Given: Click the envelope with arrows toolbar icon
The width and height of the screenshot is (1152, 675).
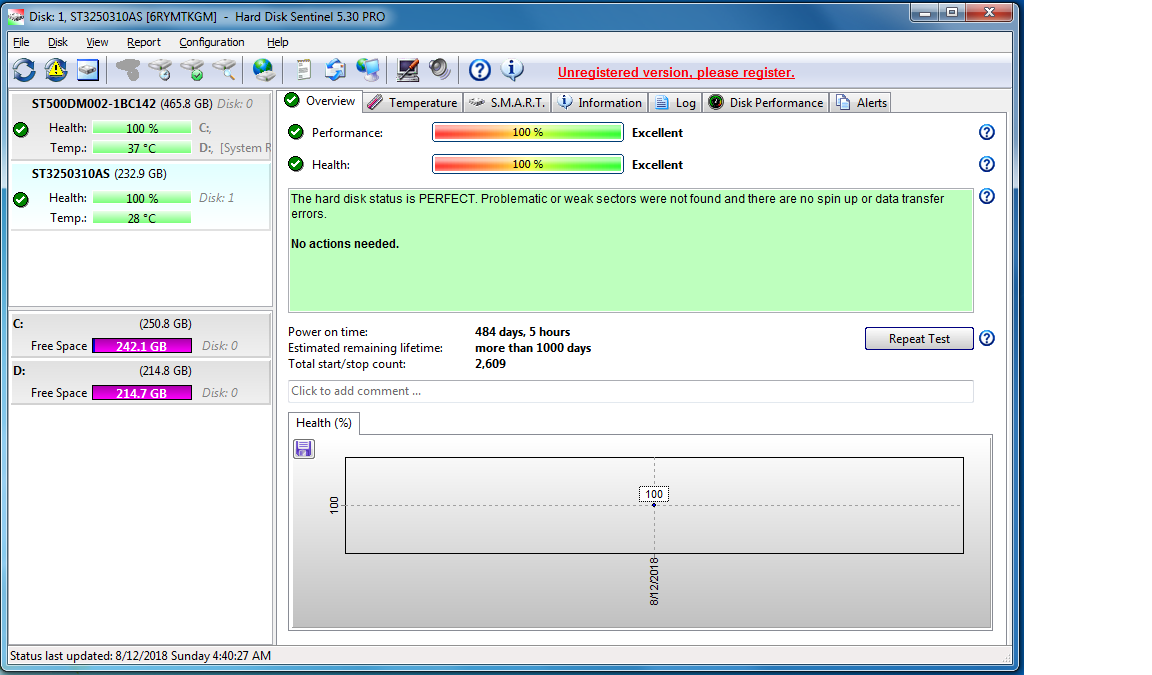Looking at the screenshot, I should (335, 71).
